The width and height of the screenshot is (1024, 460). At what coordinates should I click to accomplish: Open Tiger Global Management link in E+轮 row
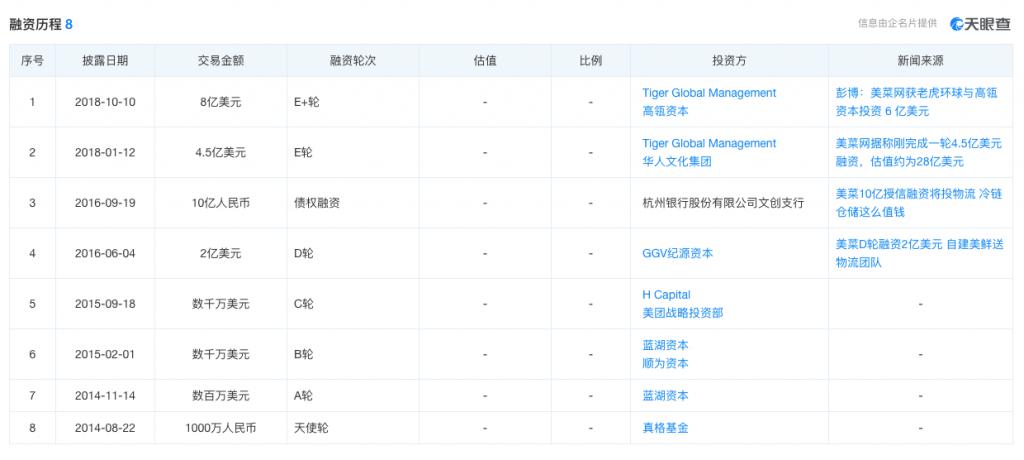709,93
